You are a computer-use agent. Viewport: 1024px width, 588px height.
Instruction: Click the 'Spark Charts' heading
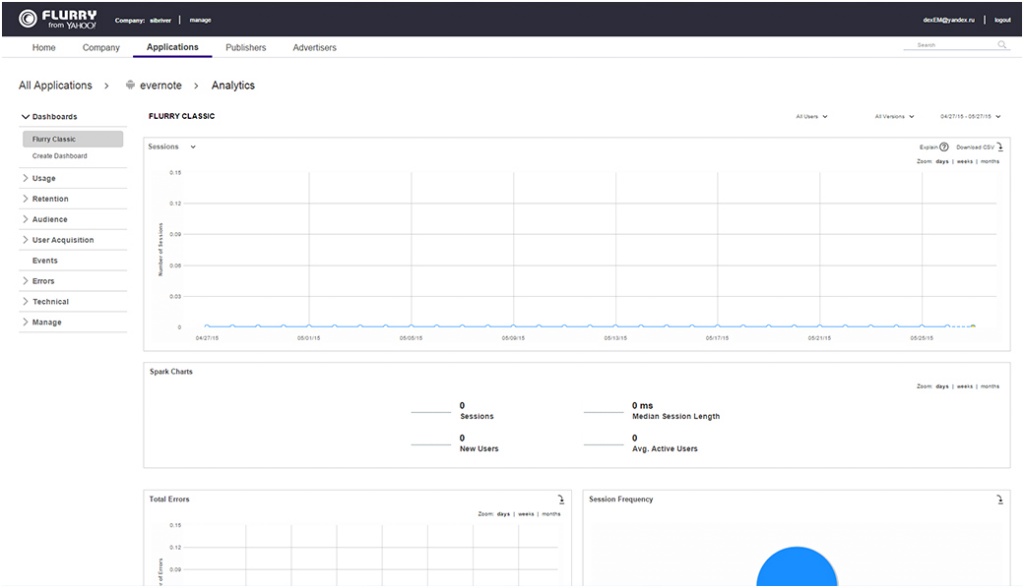171,372
